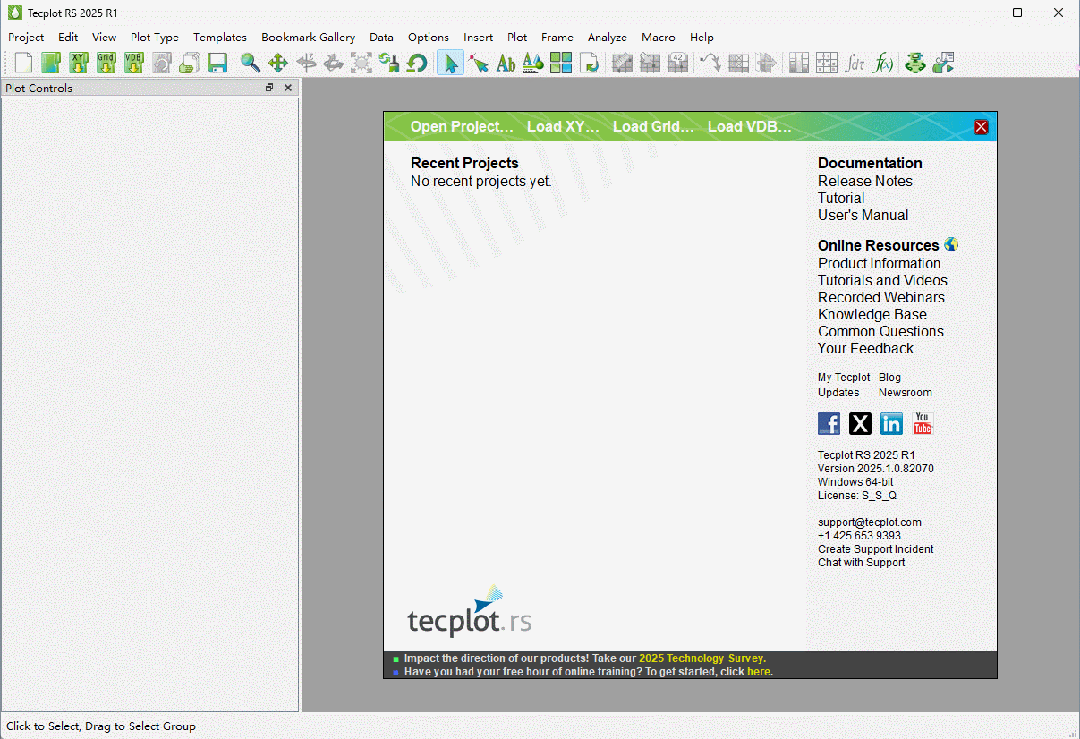Viewport: 1080px width, 739px height.
Task: Click the four-colored-squares frame layout icon
Action: point(561,63)
